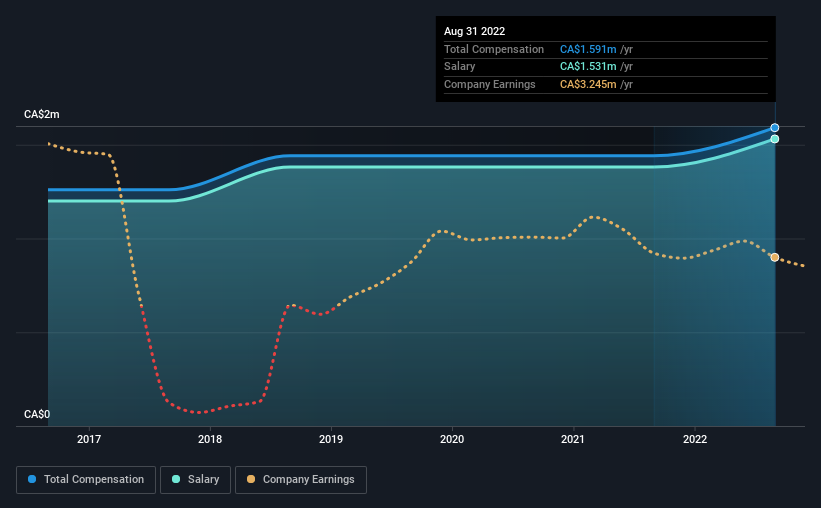Click the CA$1.591m total compensation value
The width and height of the screenshot is (821, 508).
[588, 49]
